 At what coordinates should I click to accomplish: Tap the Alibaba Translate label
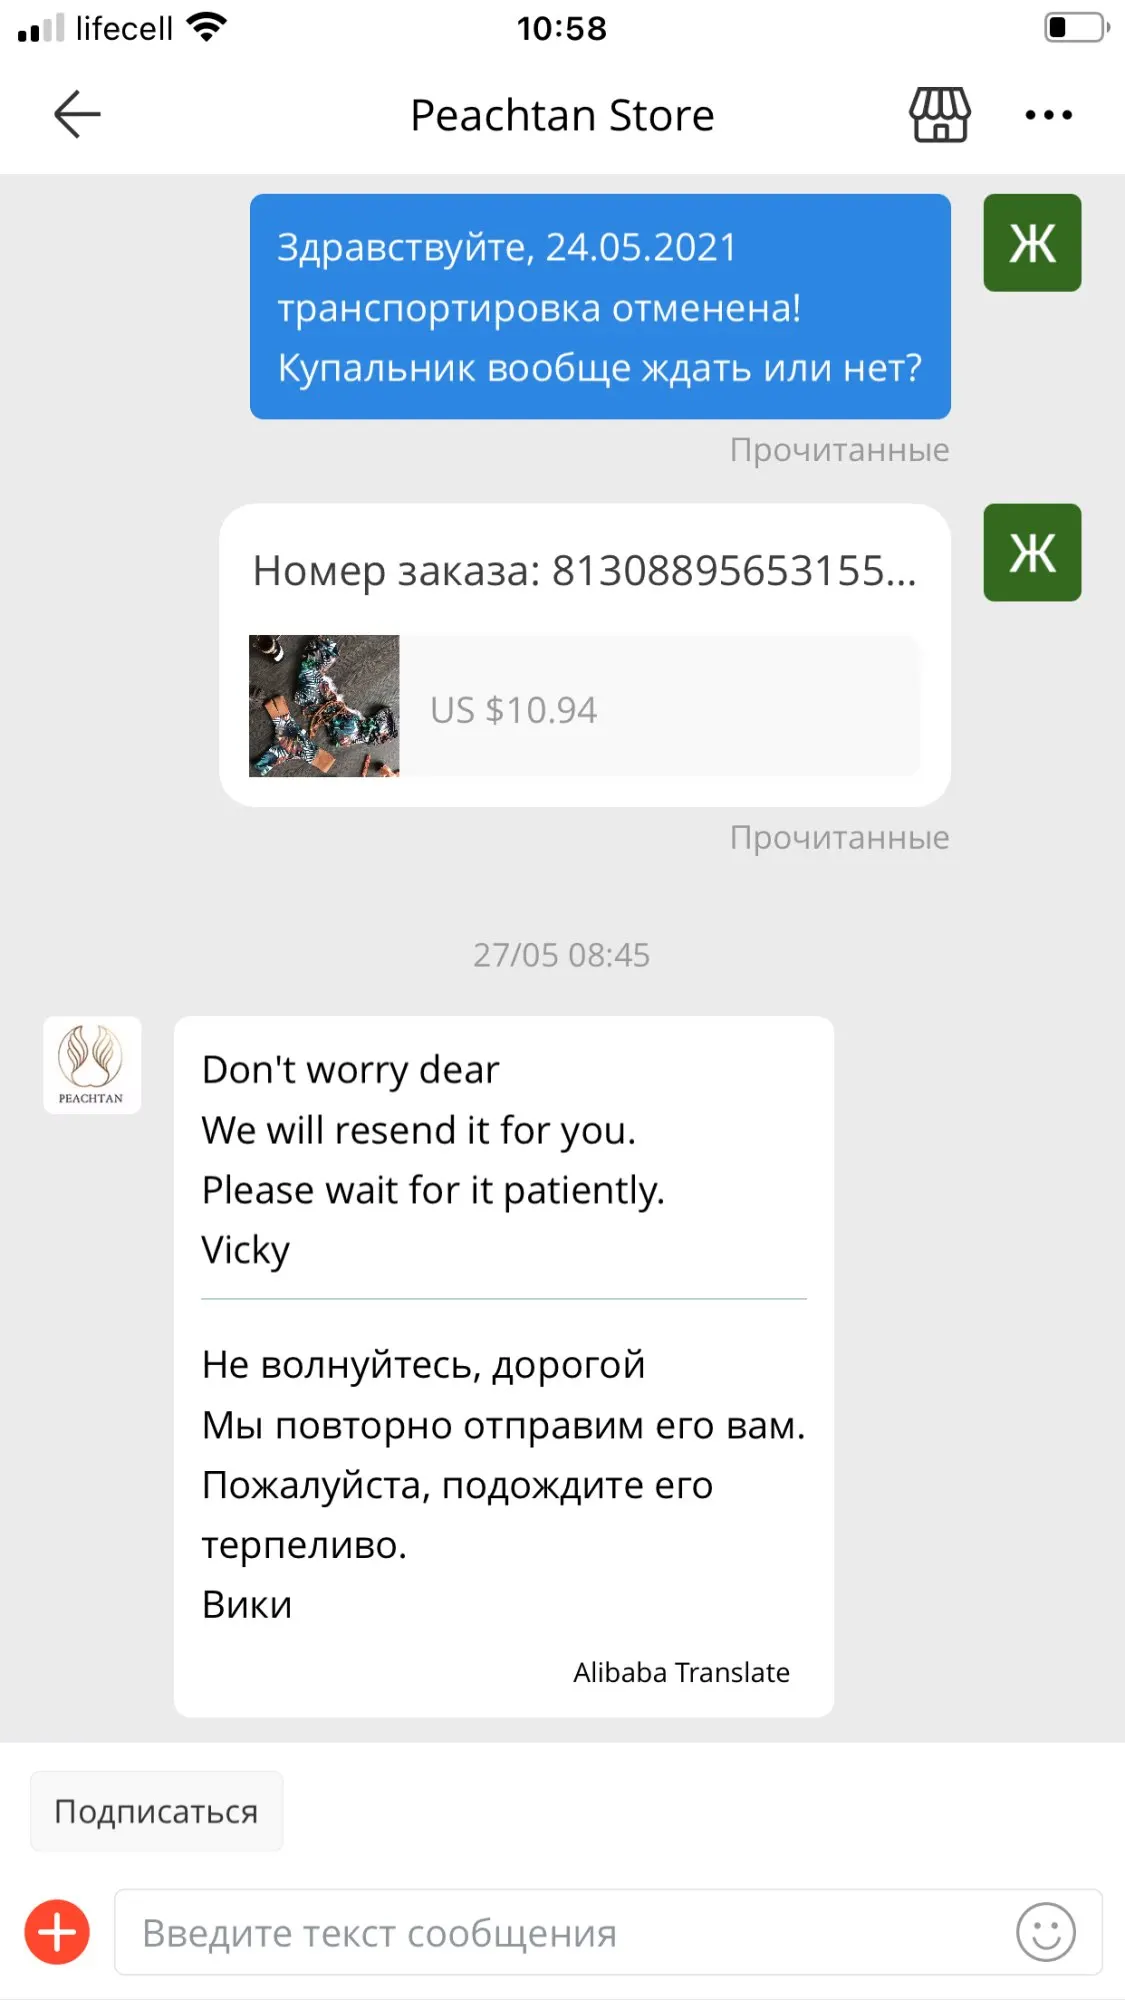(x=681, y=1672)
